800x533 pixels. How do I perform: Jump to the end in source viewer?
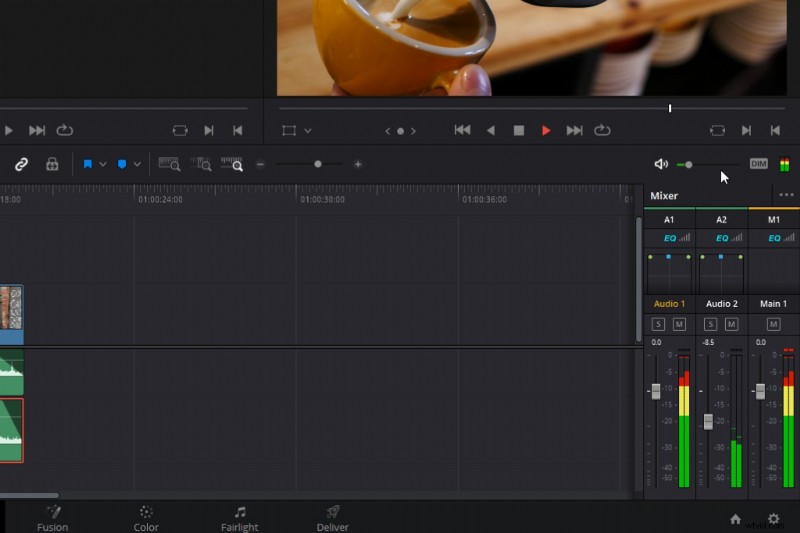[37, 131]
